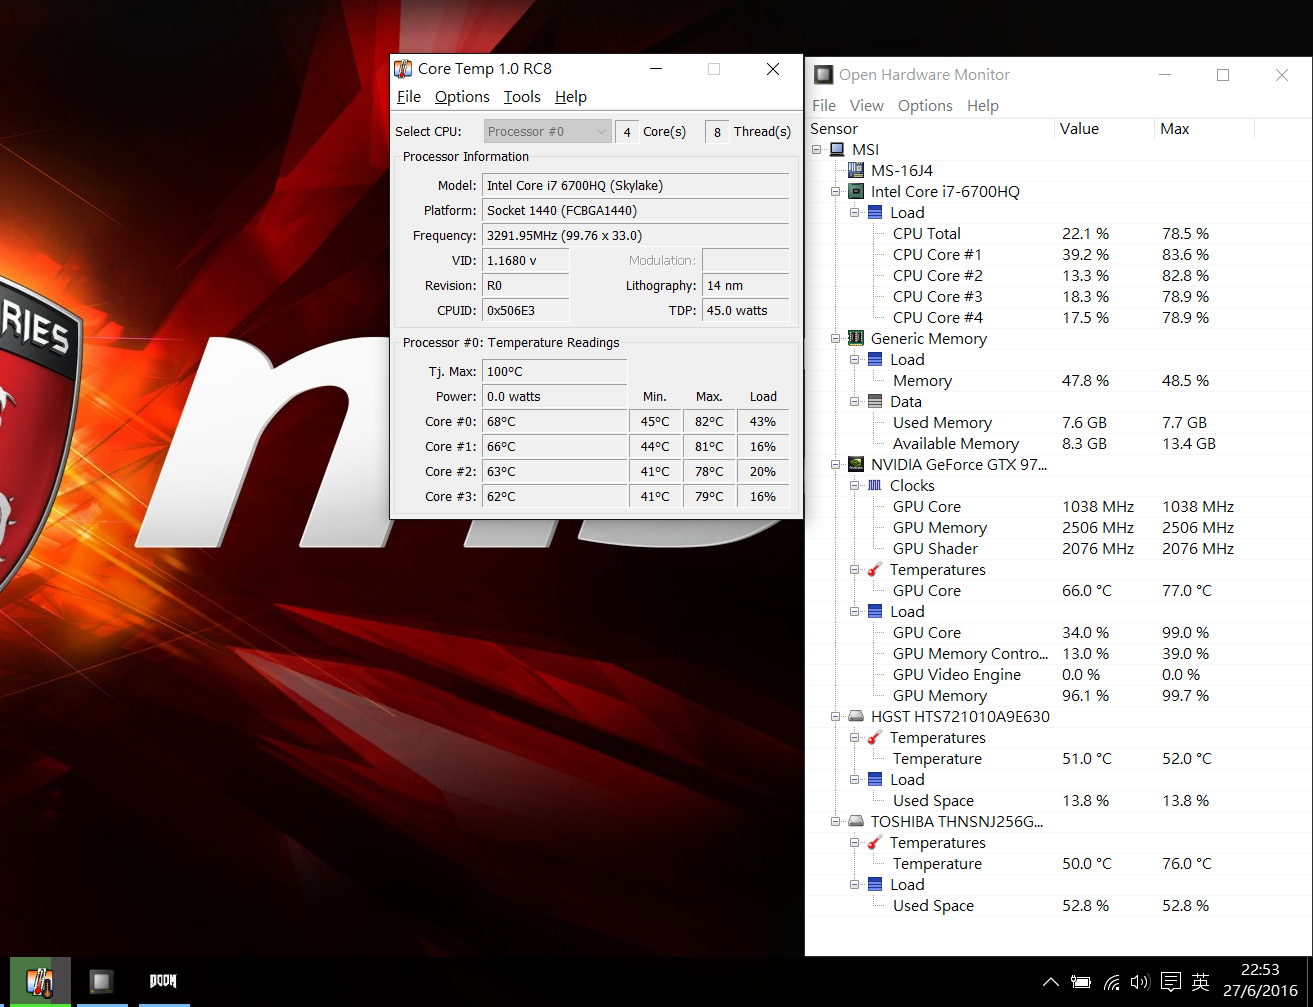Click the Core #0 temperature 68°C field
Image resolution: width=1313 pixels, height=1007 pixels.
(555, 422)
